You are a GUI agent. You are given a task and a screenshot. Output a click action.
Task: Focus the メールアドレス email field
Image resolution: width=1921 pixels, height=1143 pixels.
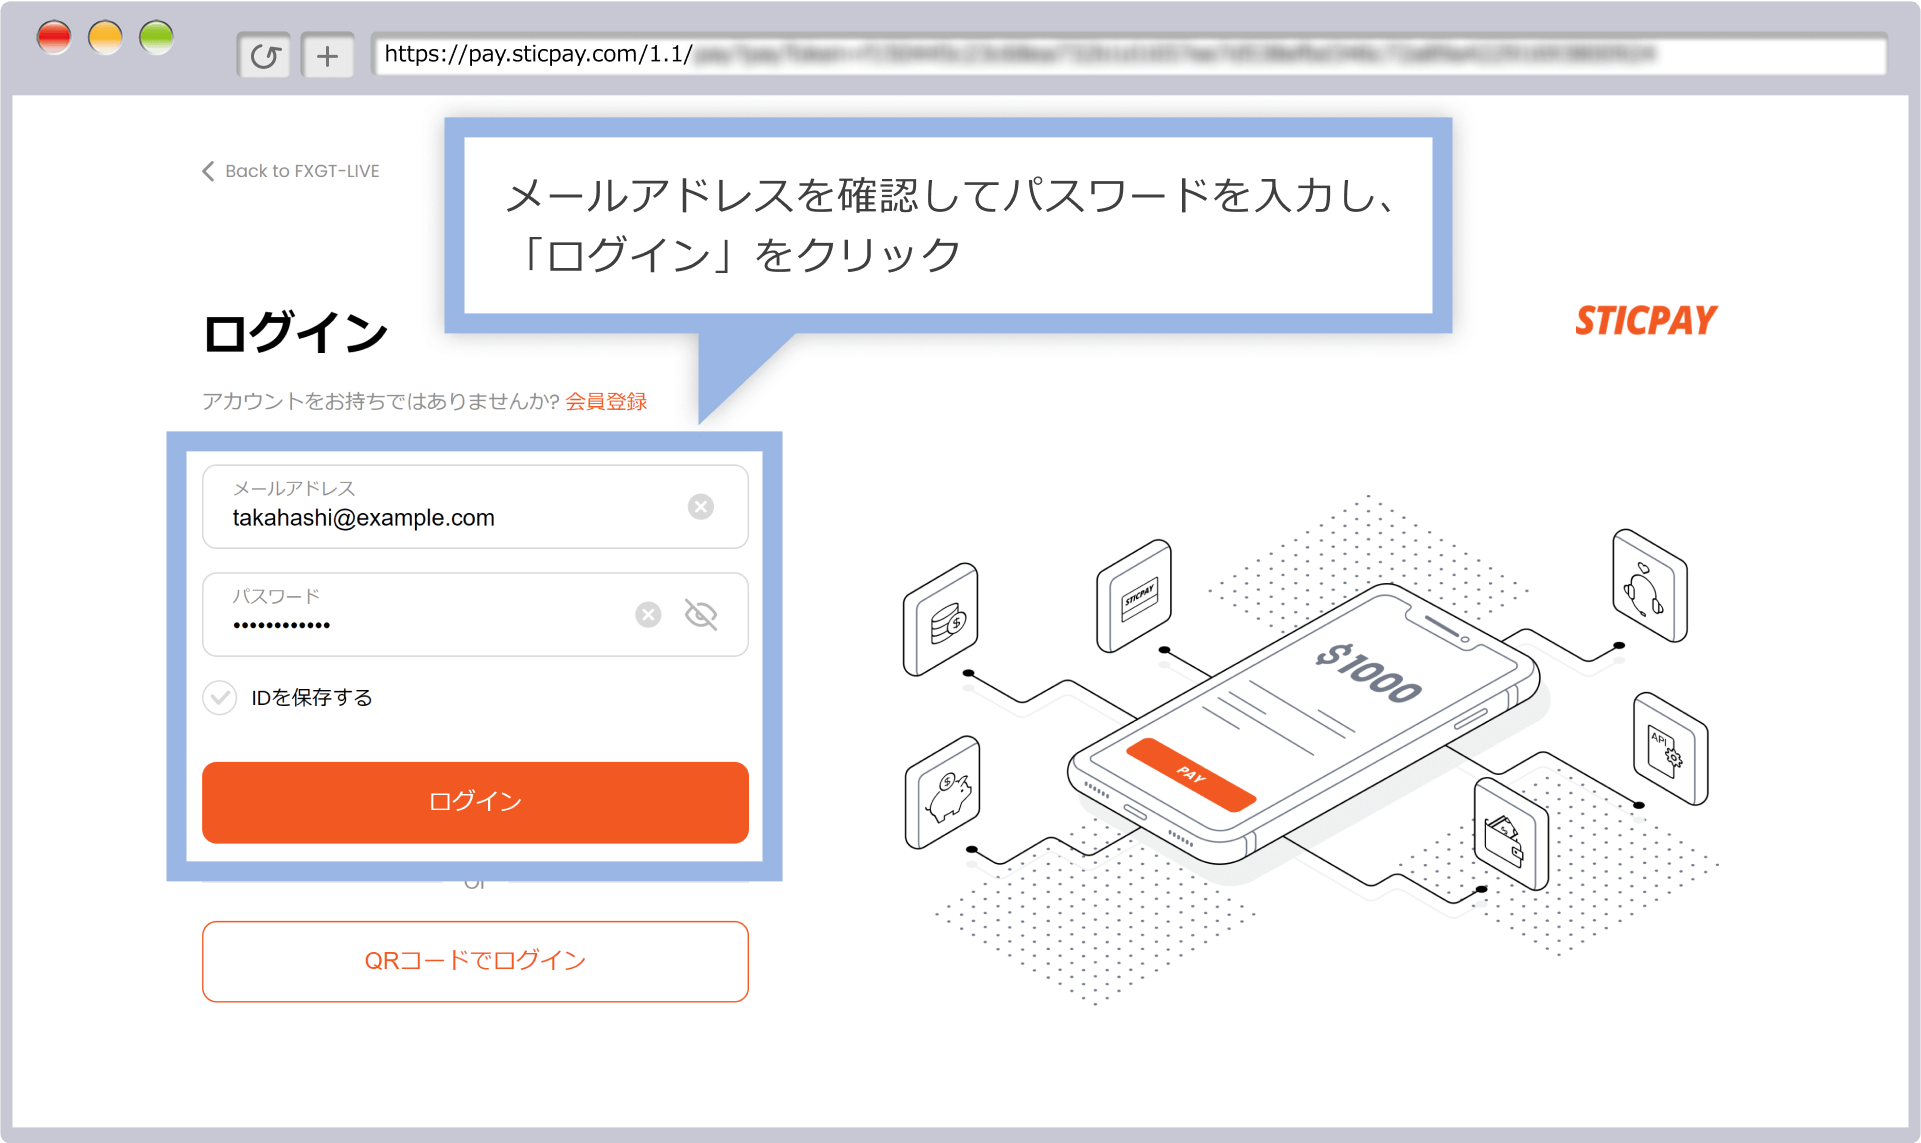[475, 507]
